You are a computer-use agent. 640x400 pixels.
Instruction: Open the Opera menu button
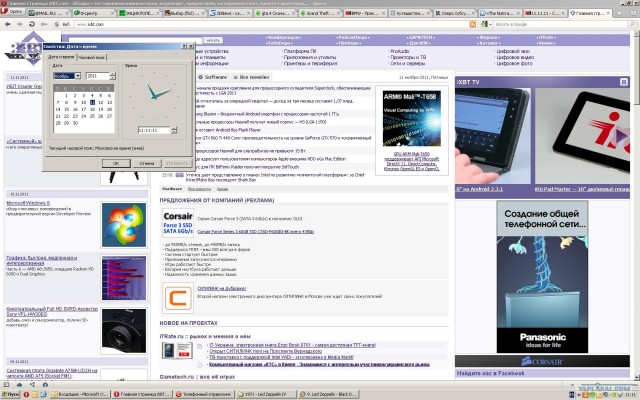(x=12, y=12)
